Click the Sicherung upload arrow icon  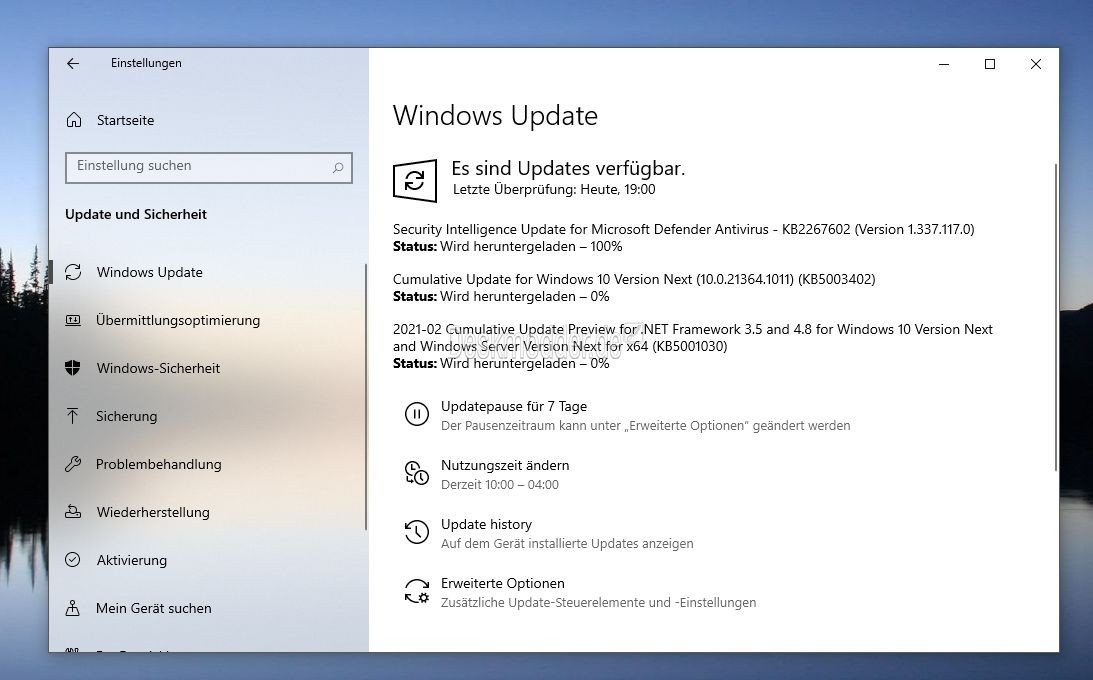(x=73, y=416)
